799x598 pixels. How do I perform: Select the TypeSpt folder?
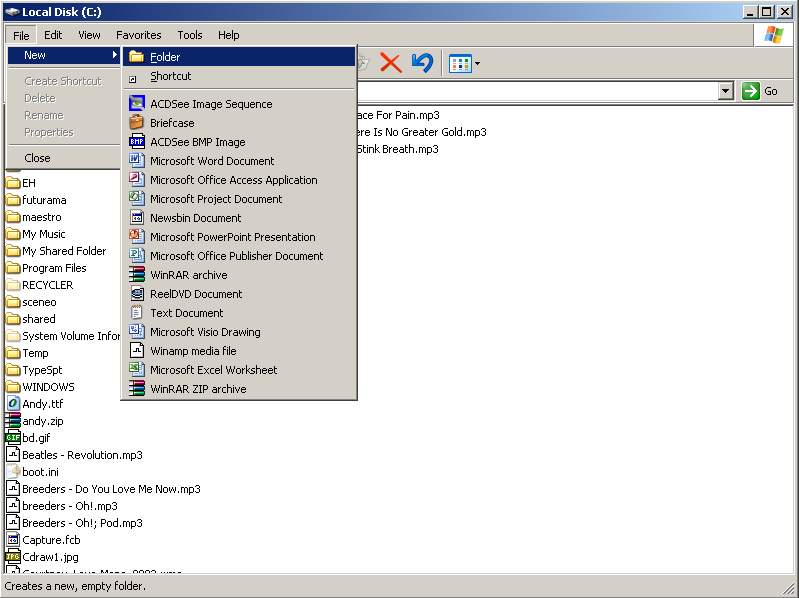34,370
